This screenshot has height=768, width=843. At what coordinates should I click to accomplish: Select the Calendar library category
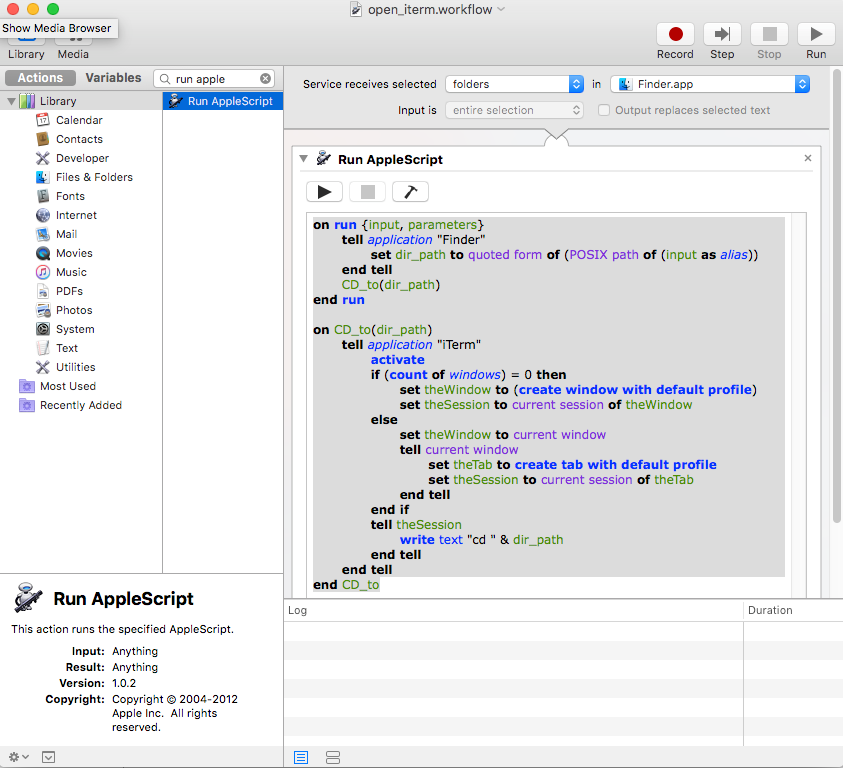coord(79,120)
